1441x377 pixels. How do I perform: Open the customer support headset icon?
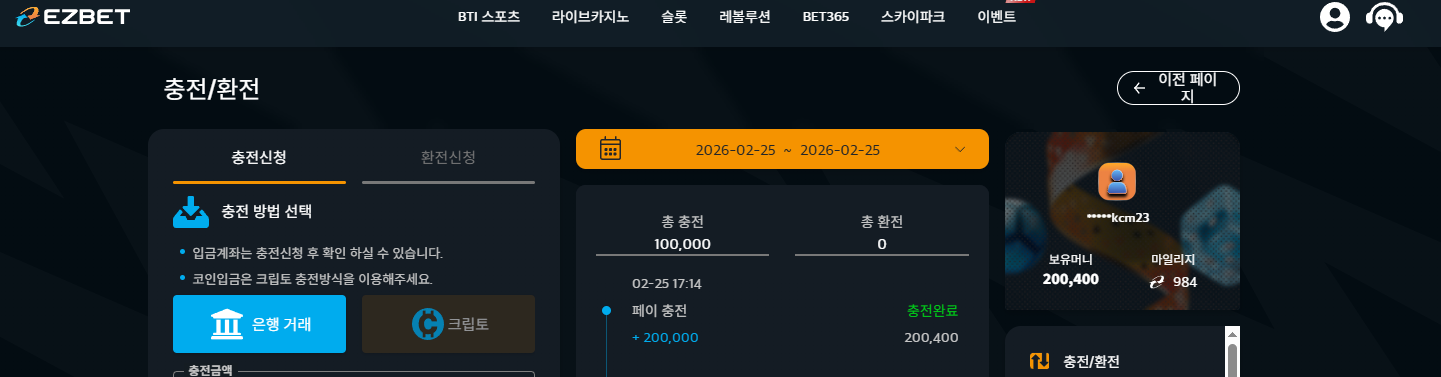(x=1384, y=17)
